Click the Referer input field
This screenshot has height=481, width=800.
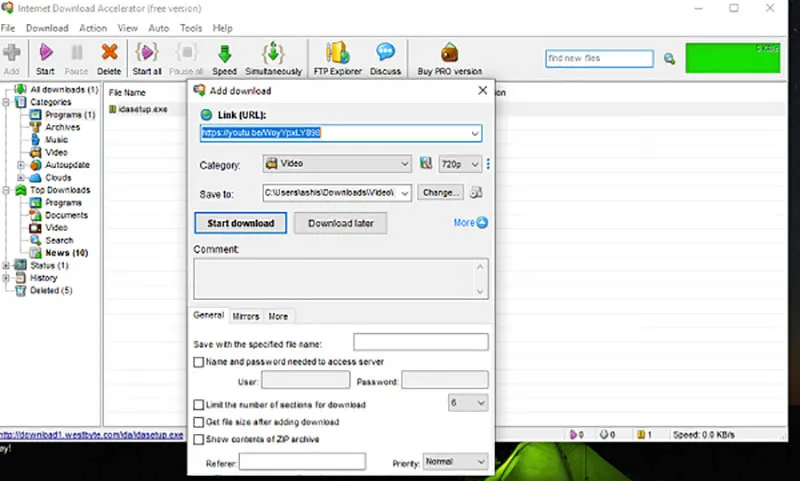pyautogui.click(x=302, y=462)
